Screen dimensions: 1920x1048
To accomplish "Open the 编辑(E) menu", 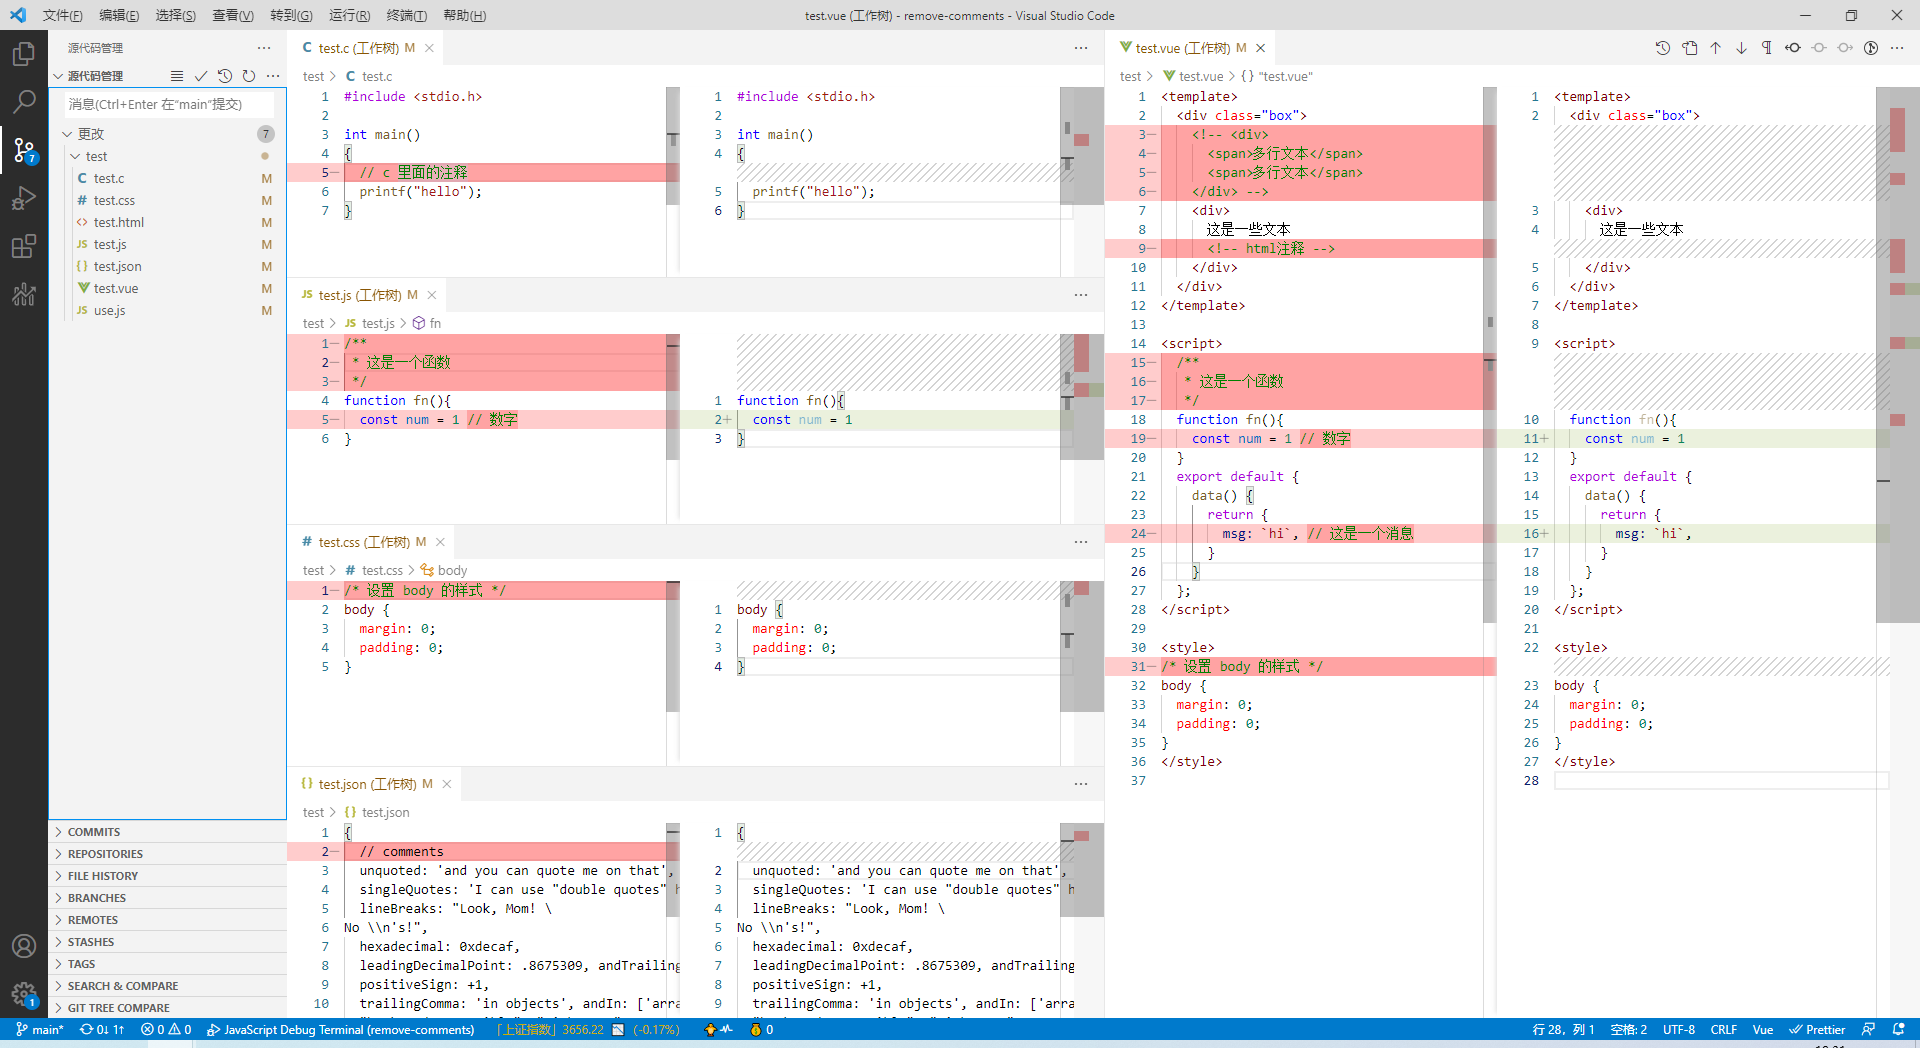I will pyautogui.click(x=119, y=15).
